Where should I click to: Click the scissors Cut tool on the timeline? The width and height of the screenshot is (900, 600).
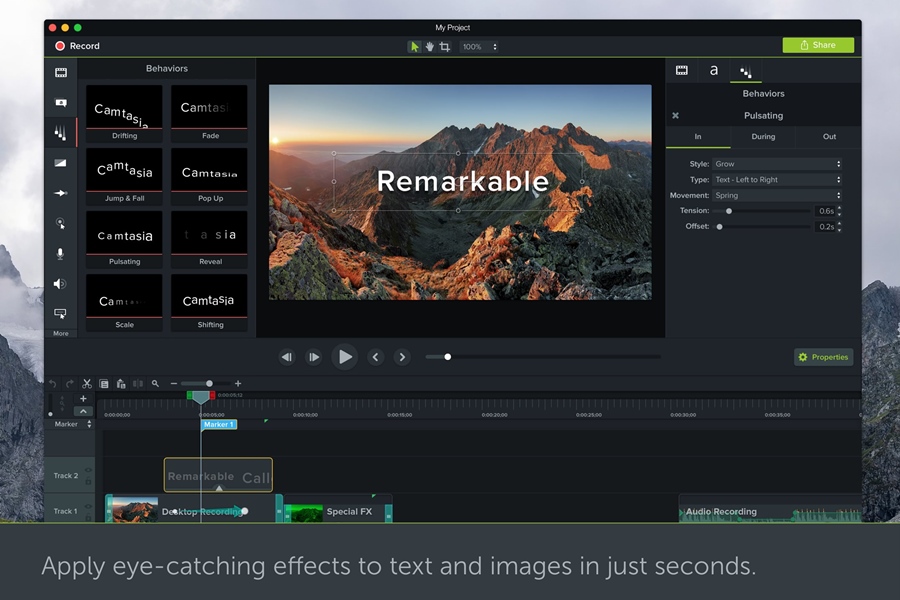click(87, 383)
